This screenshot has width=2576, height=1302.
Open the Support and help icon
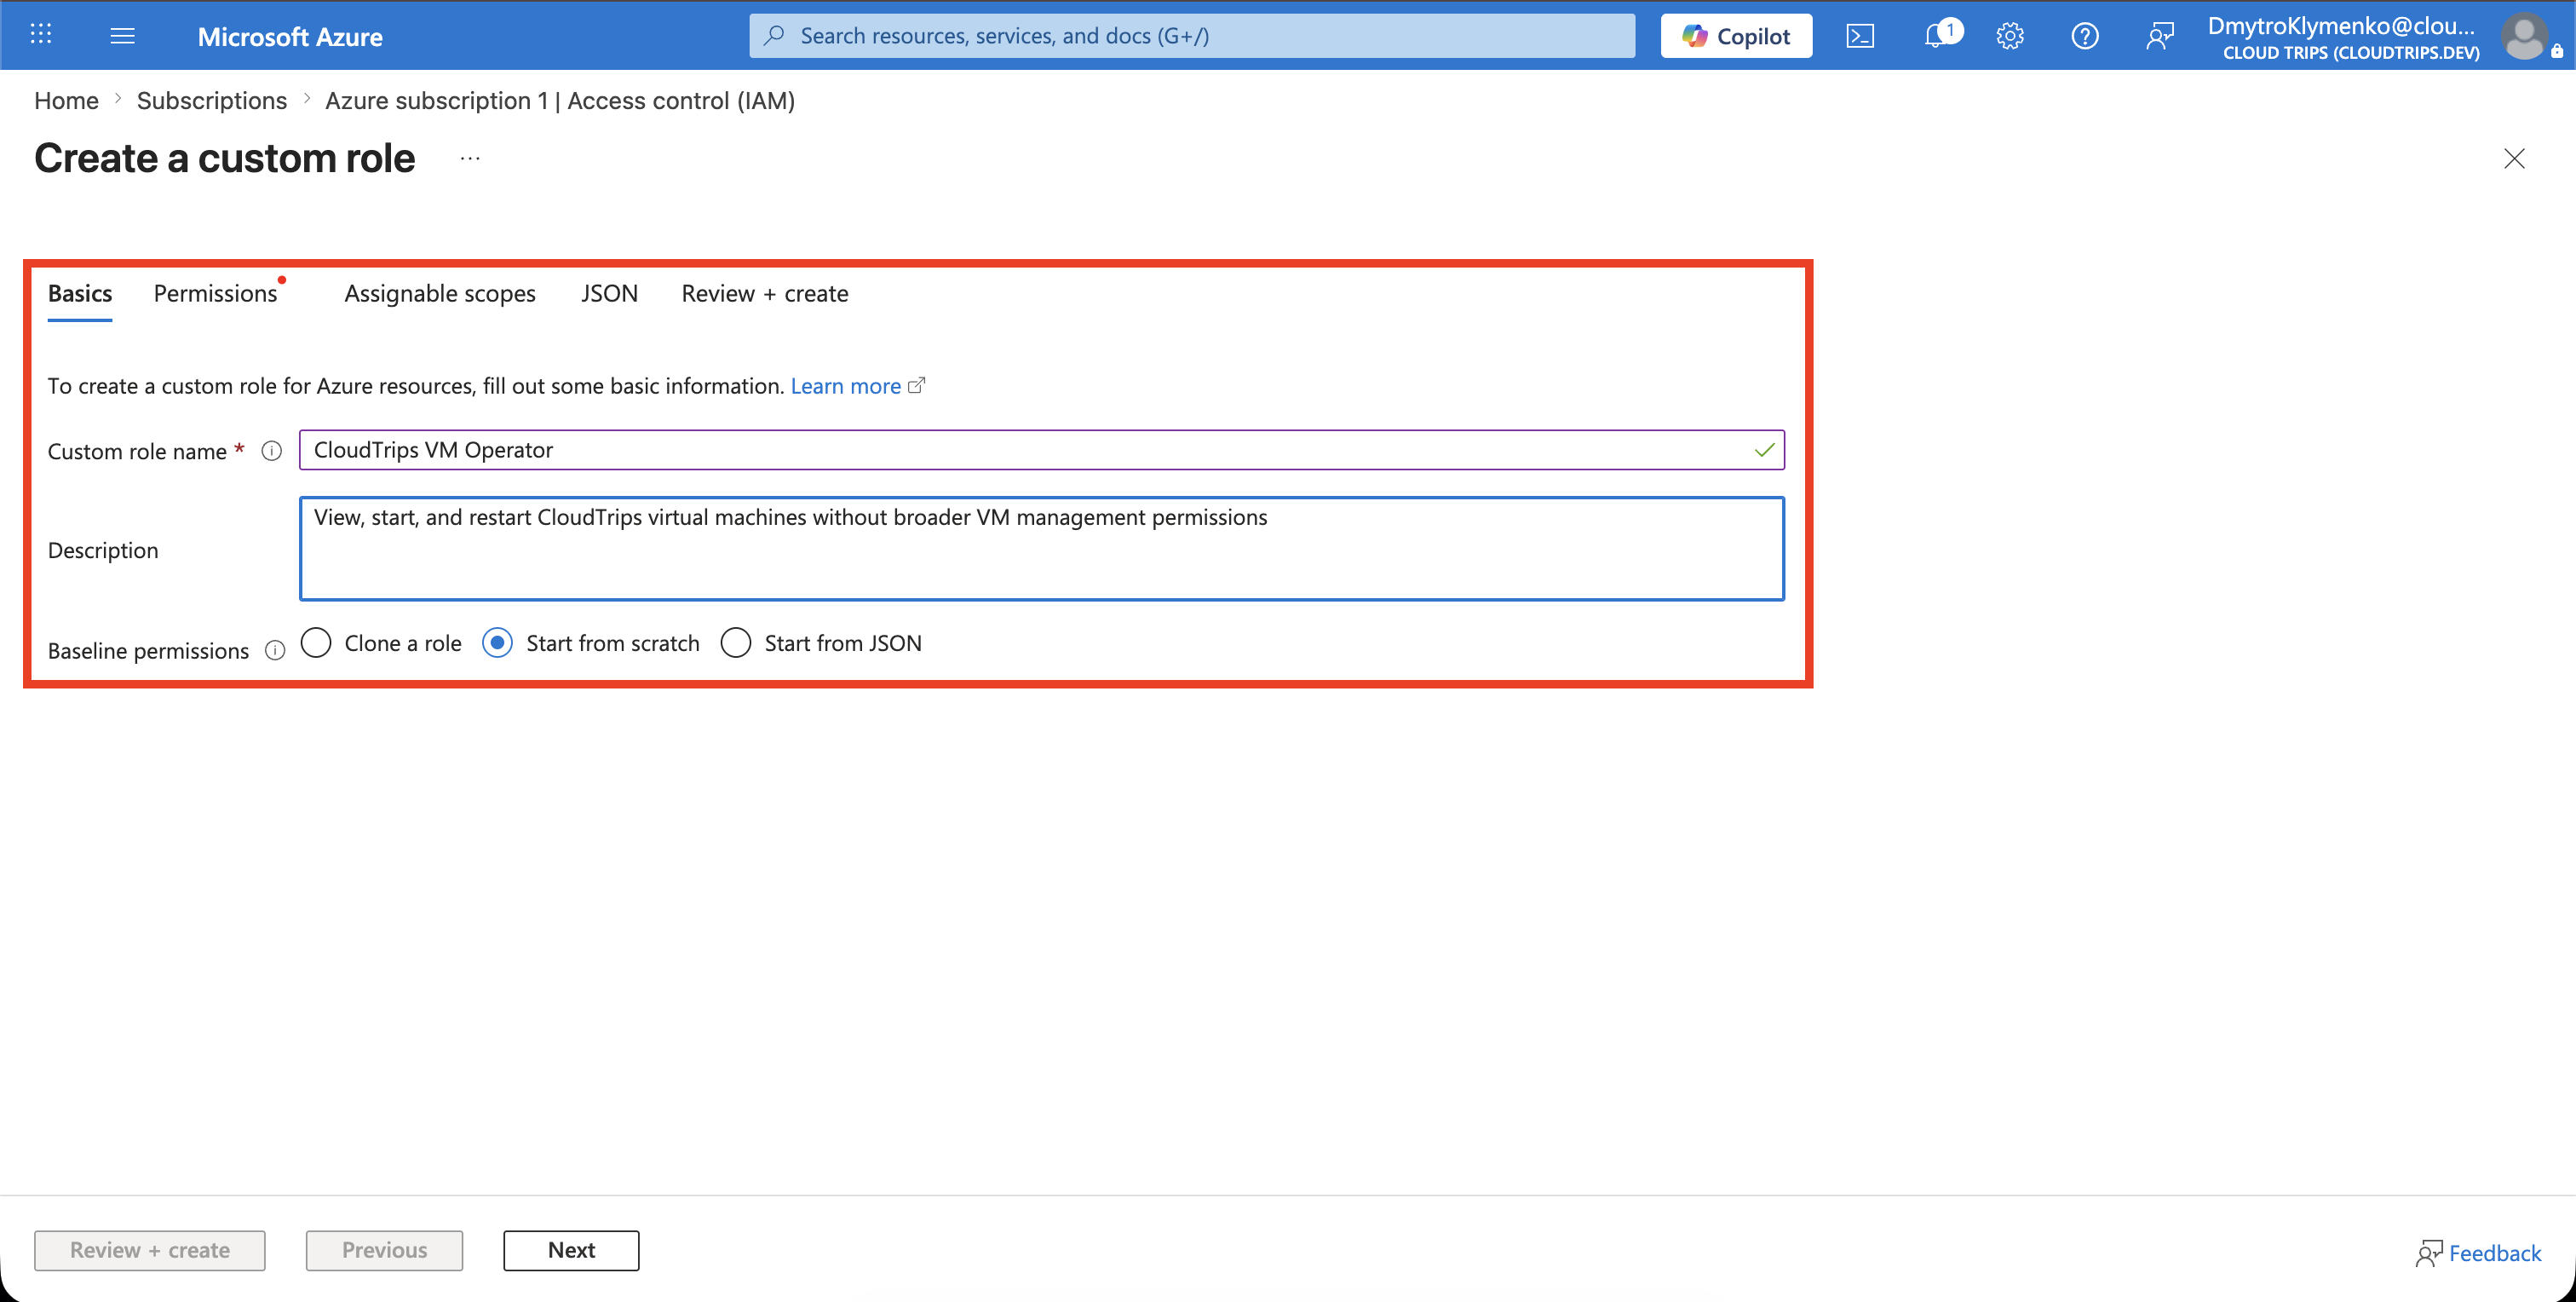point(2085,36)
